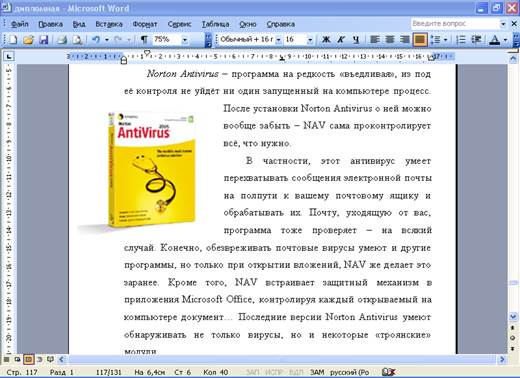Undo last action with arrow icon
Image resolution: width=520 pixels, height=378 pixels.
[96, 40]
